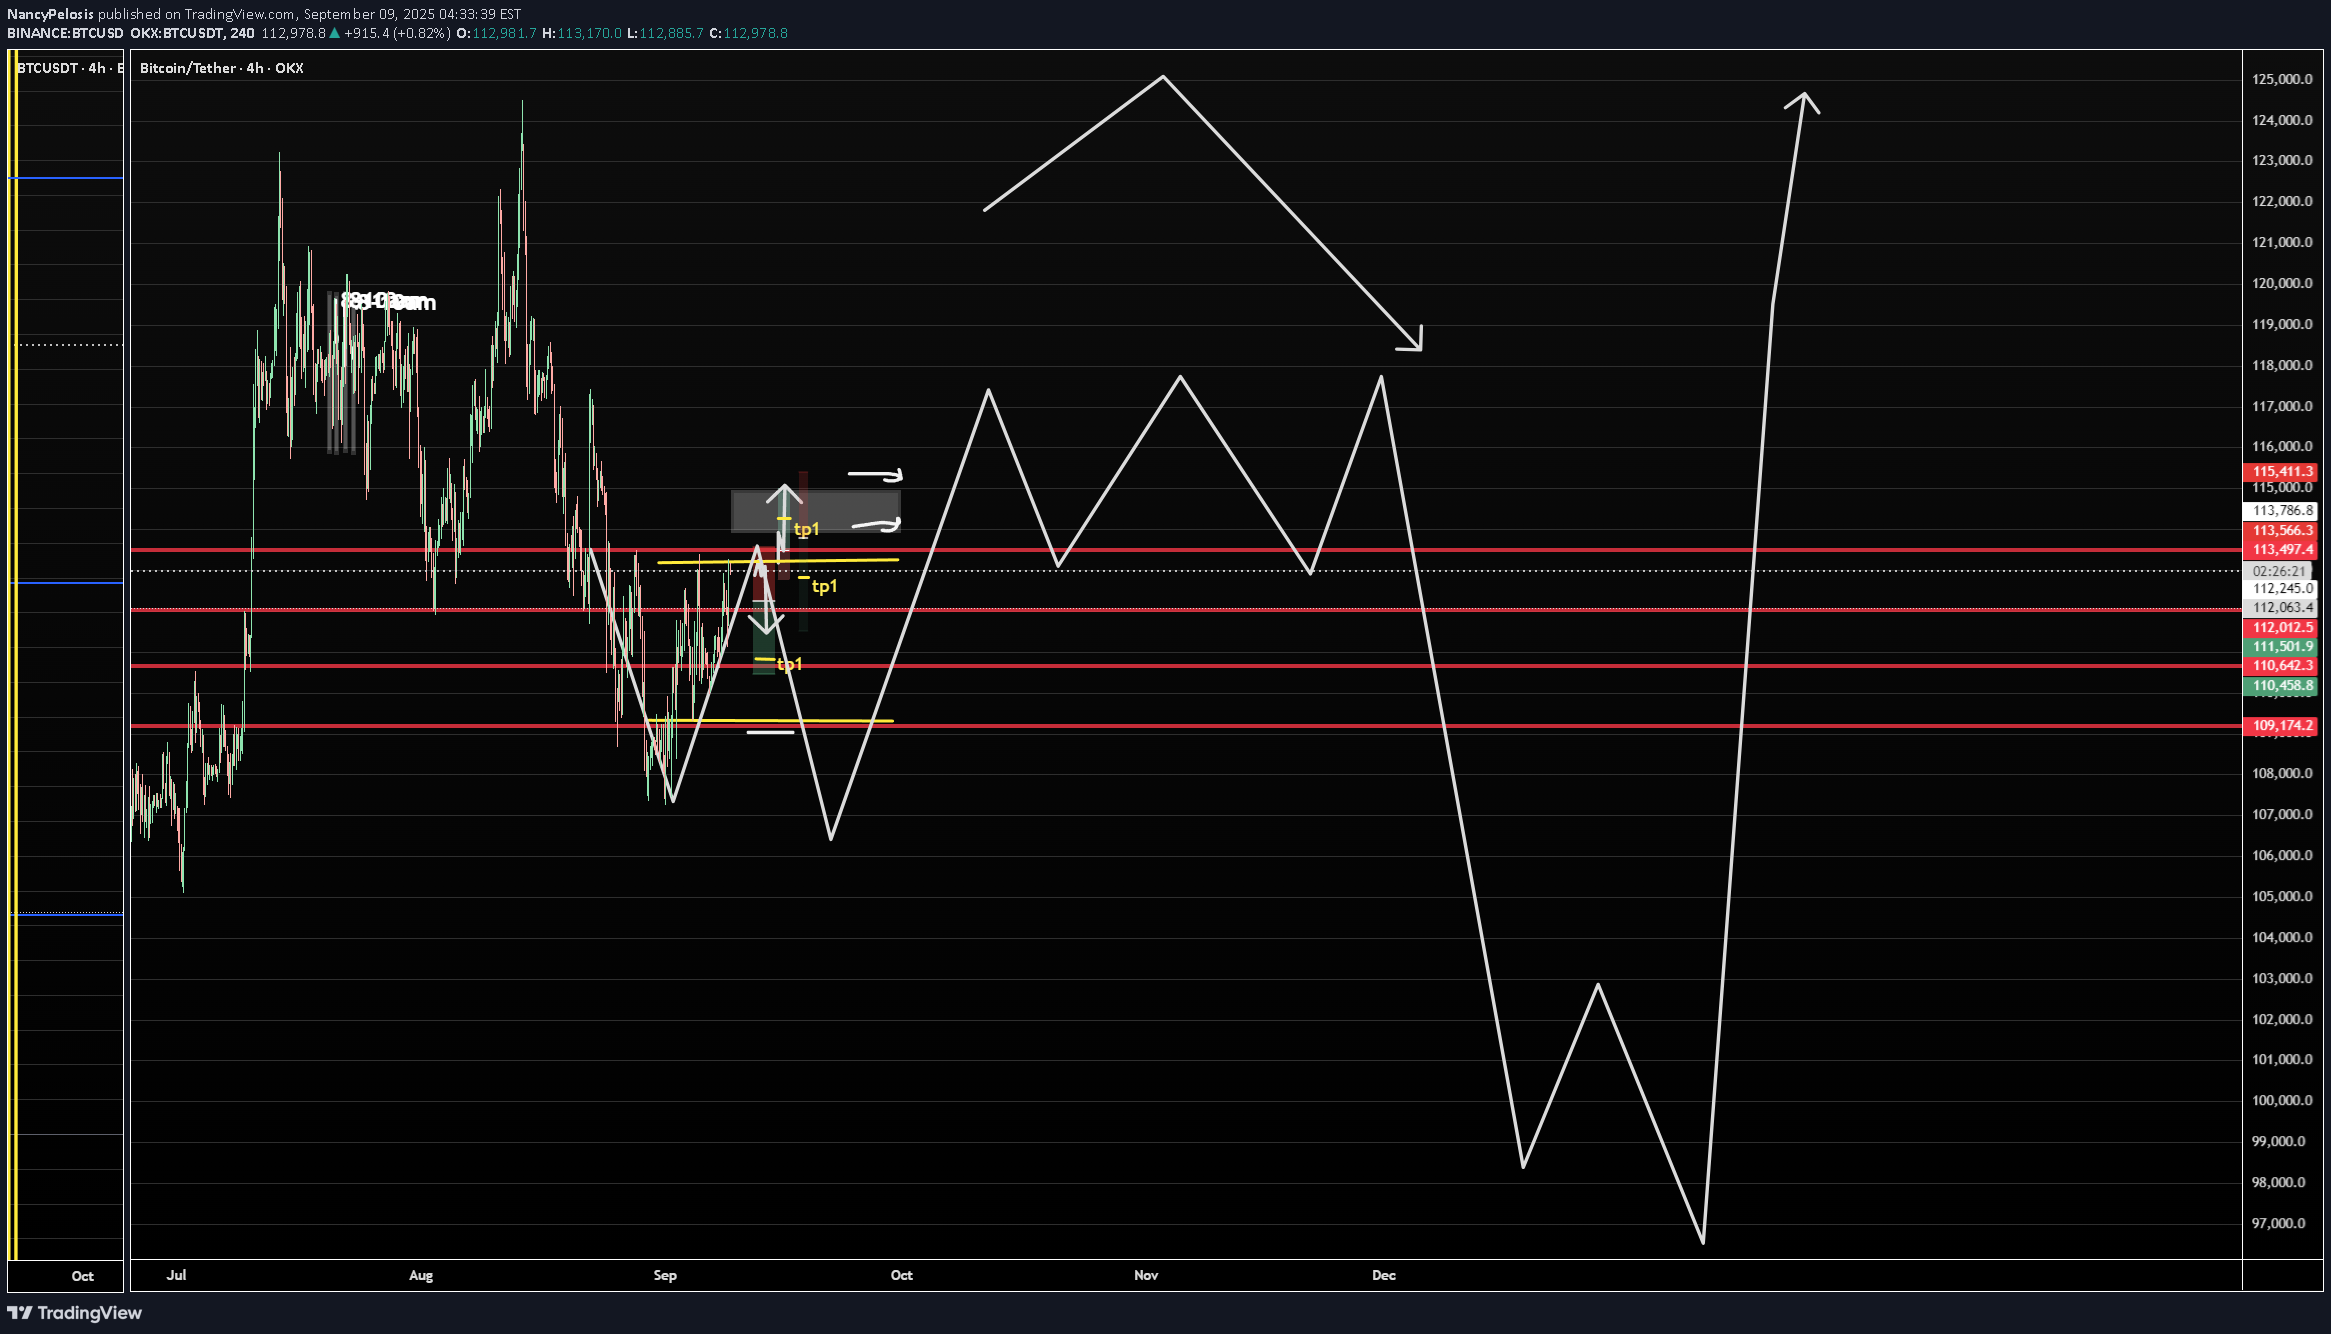Click the 105,000.0 price axis label
Screen dimensions: 2331x1334
coord(2282,896)
